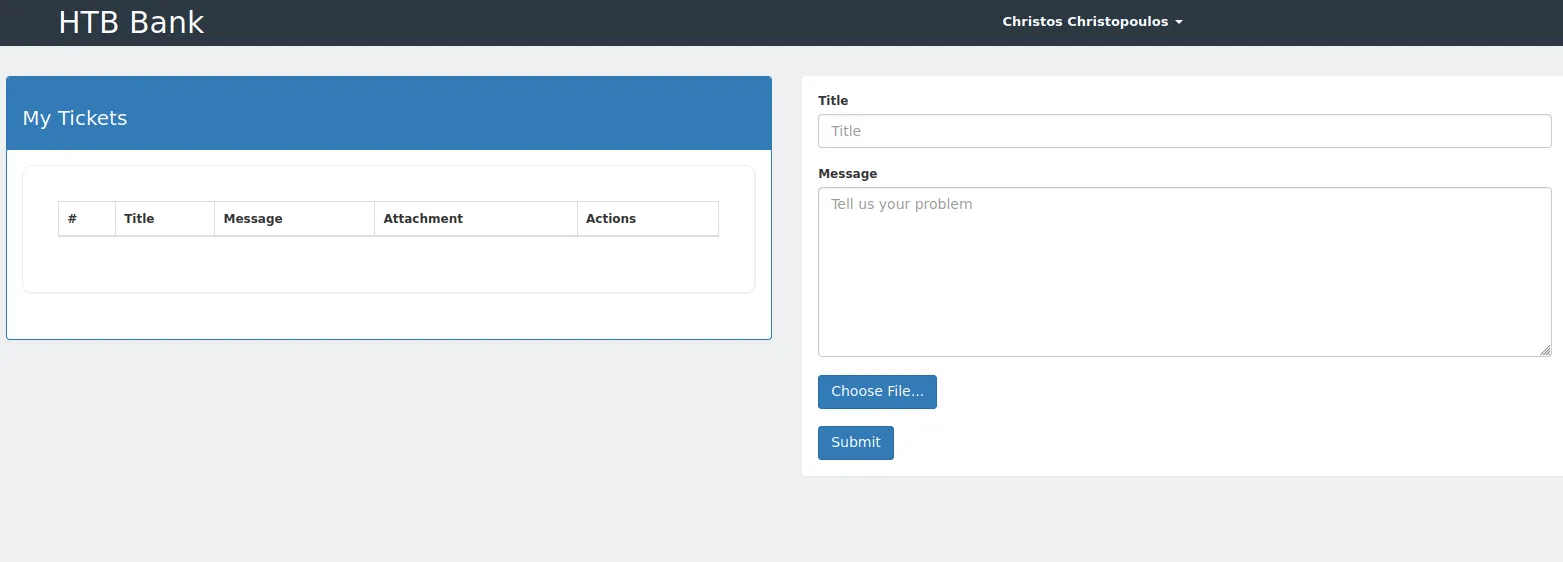Focus the 'Tell us your problem' textarea
This screenshot has width=1563, height=562.
pyautogui.click(x=1184, y=272)
